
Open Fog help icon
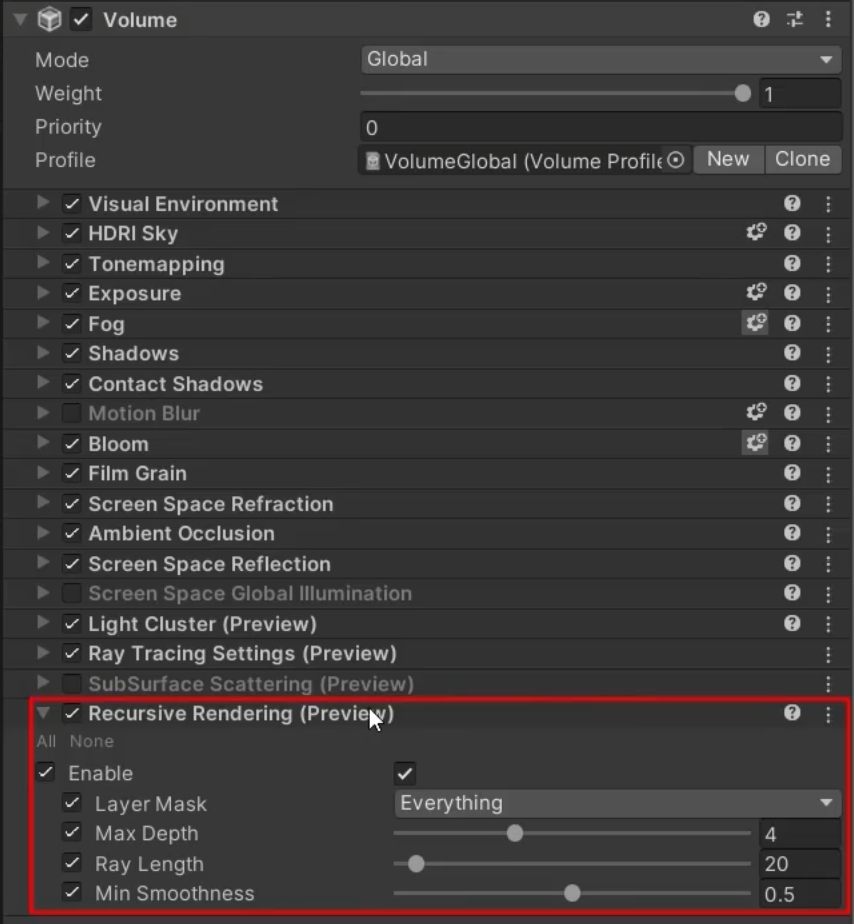(x=792, y=323)
